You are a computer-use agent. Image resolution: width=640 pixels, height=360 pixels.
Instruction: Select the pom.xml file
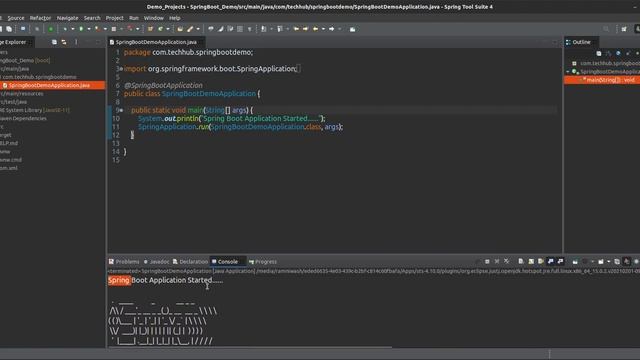9,168
